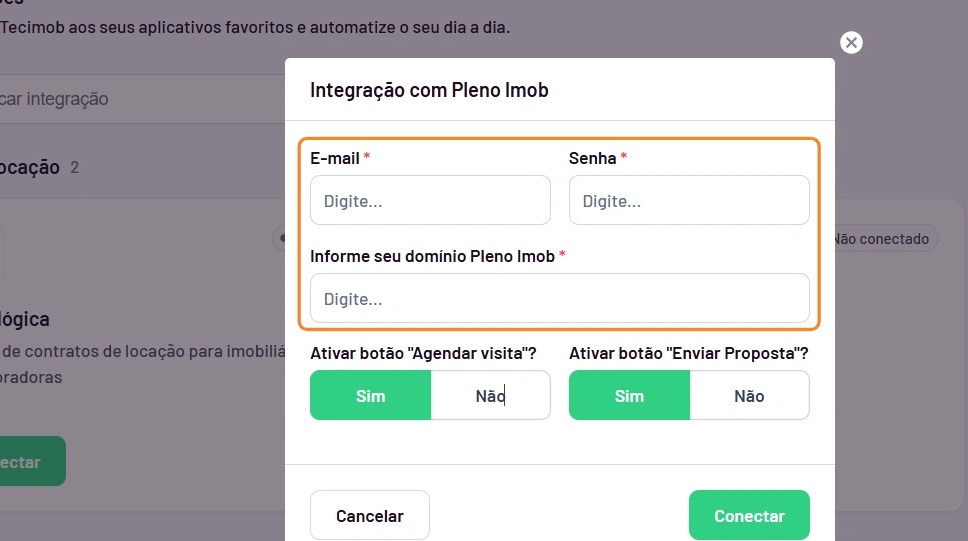
Task: Set "Enviar Proposta" option to Sim
Action: 629,395
